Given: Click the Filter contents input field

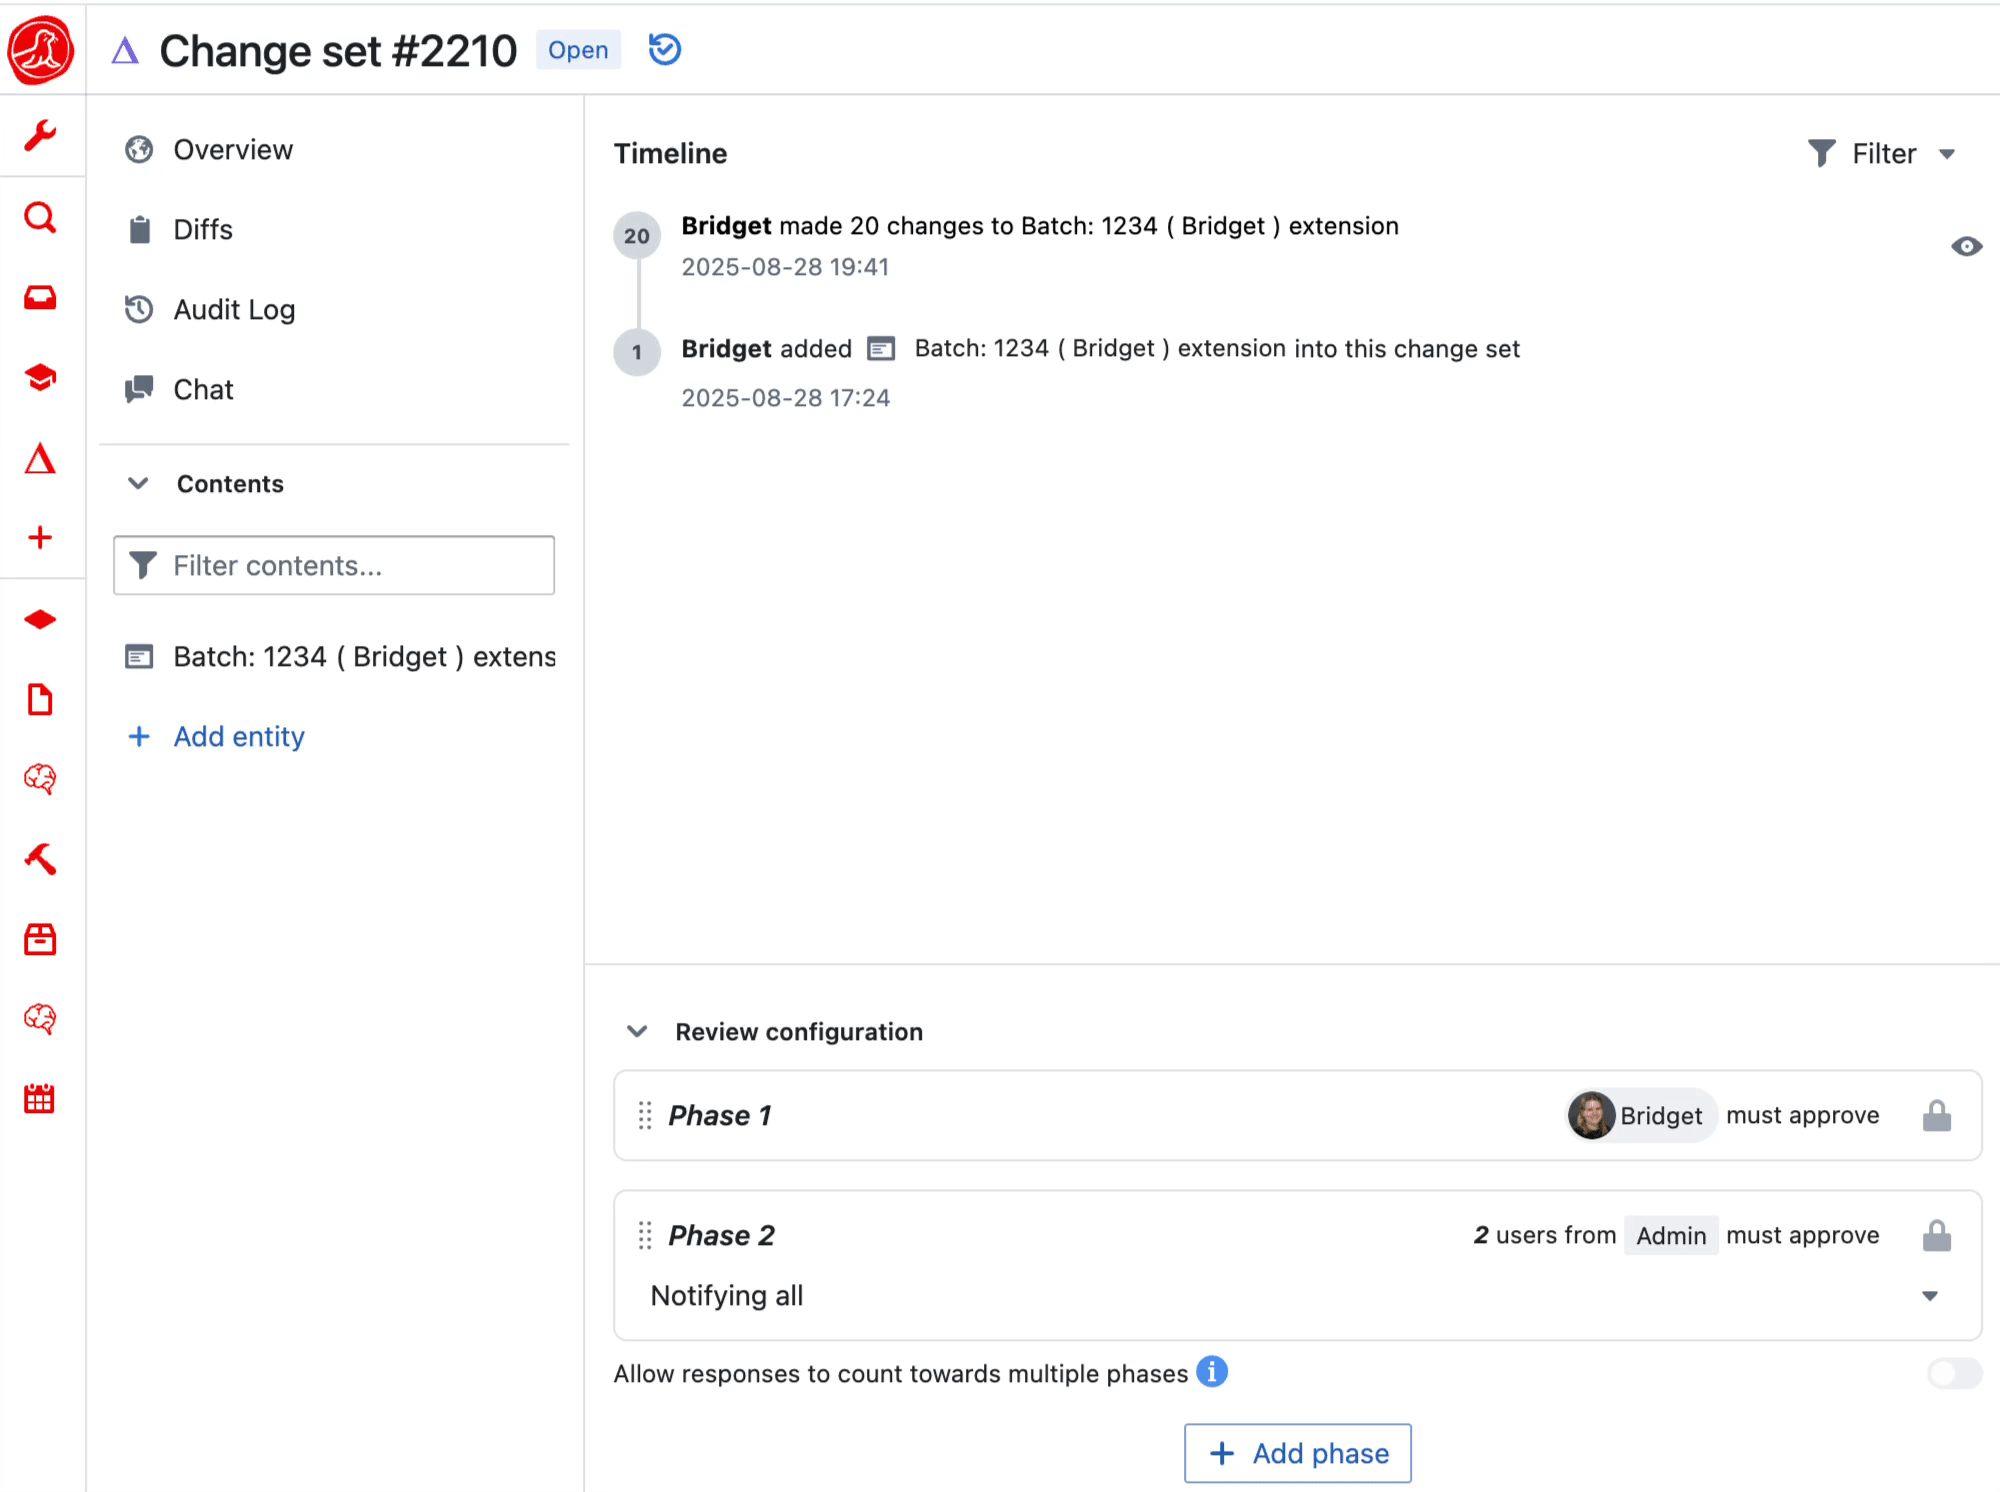Looking at the screenshot, I should 334,565.
